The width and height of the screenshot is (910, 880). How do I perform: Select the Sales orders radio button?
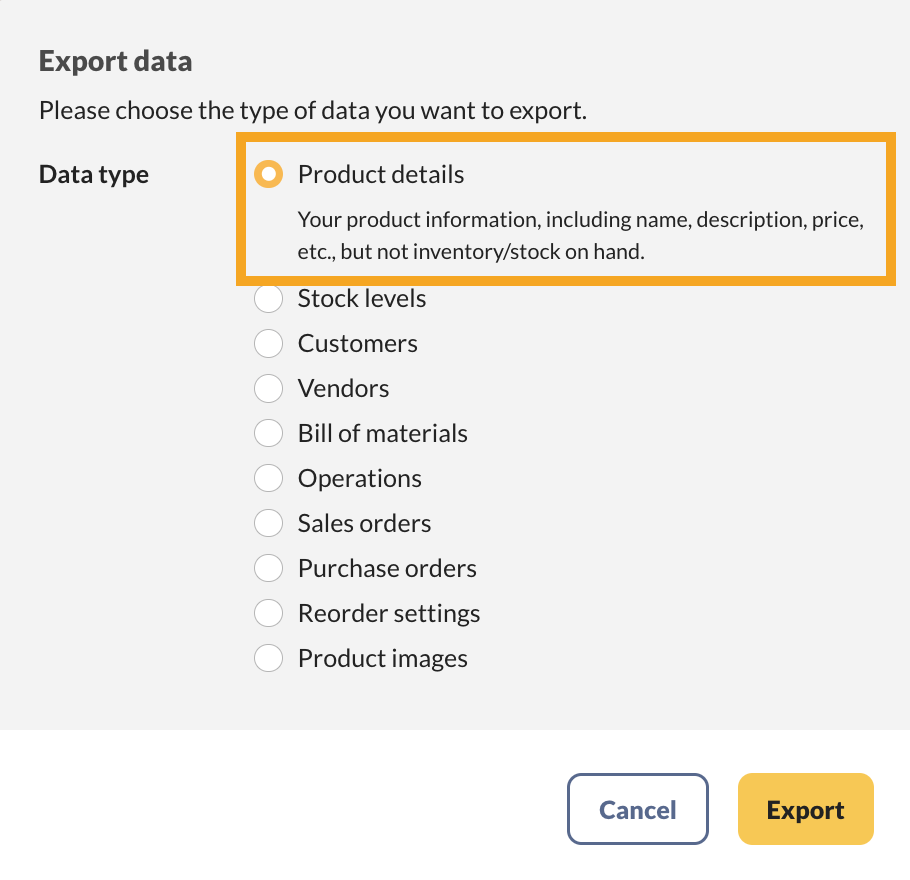click(268, 524)
